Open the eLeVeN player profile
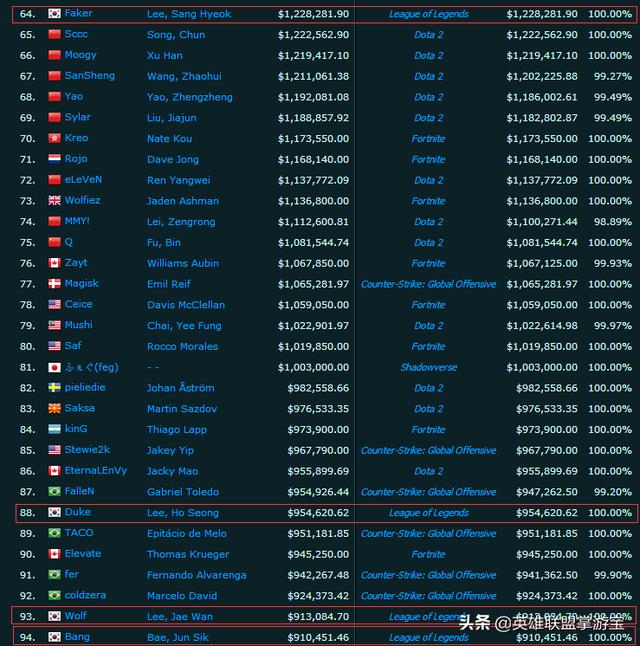This screenshot has width=640, height=646. point(84,179)
